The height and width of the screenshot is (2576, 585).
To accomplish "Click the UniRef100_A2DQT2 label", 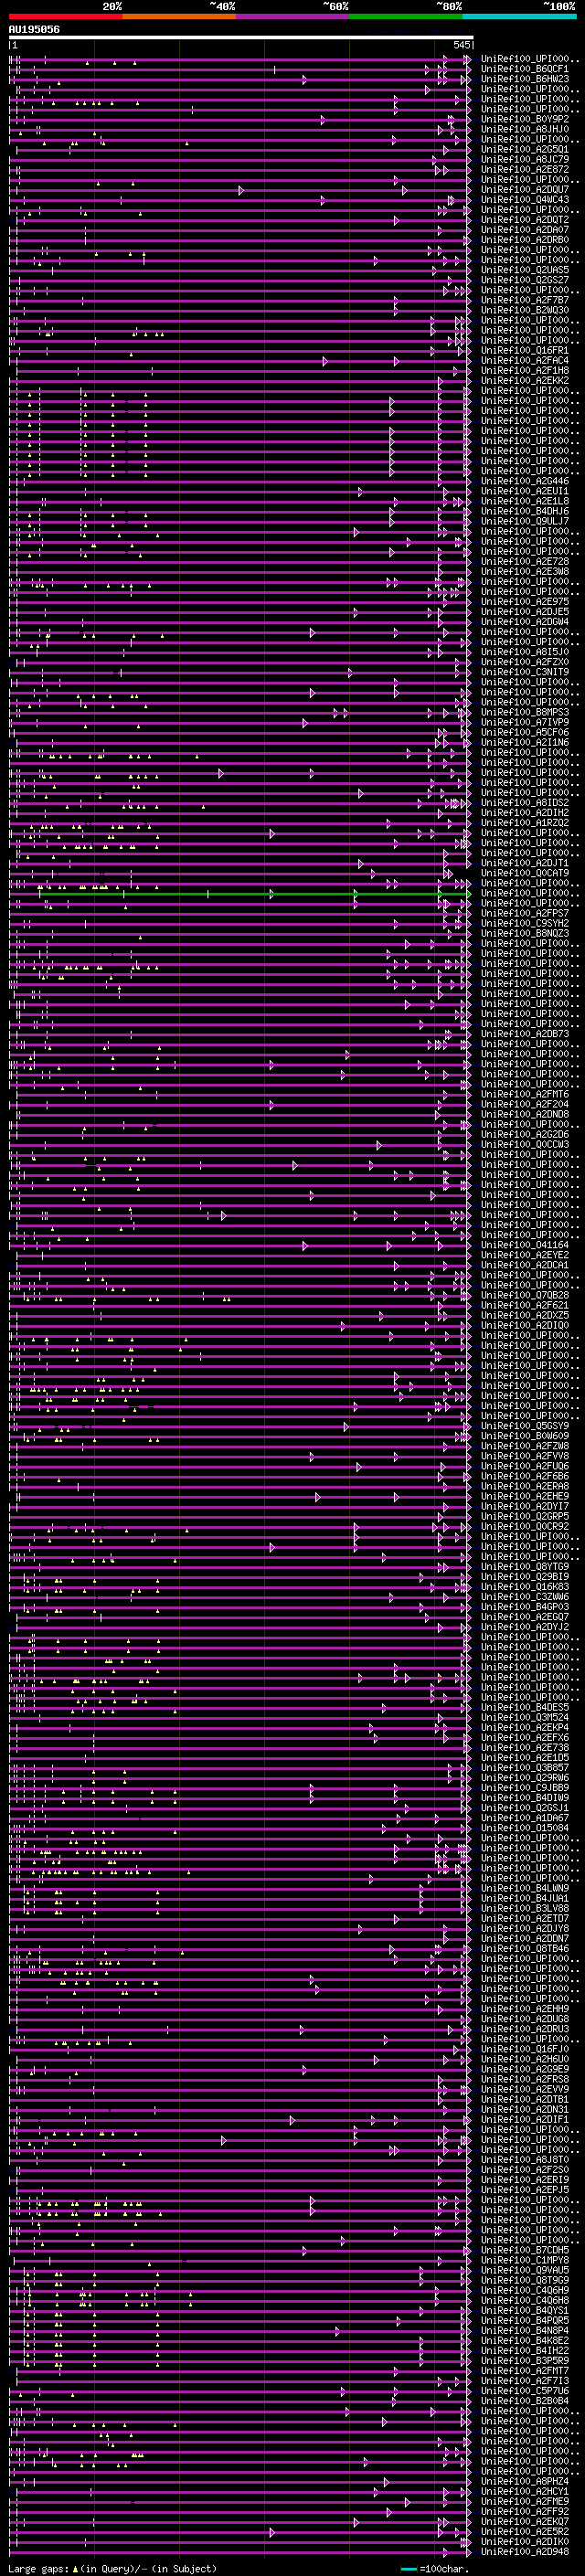I will (525, 220).
